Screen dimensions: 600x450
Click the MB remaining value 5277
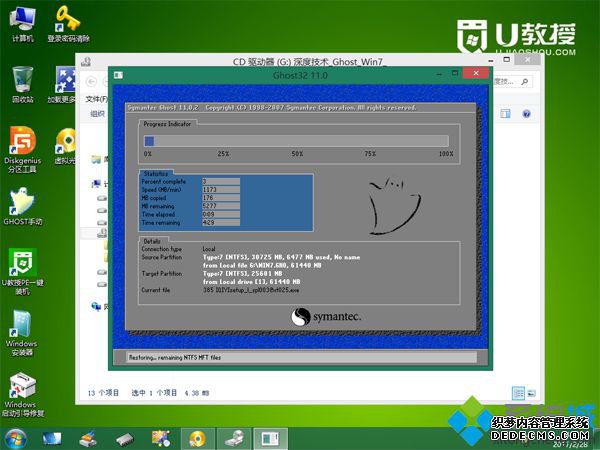(x=221, y=206)
